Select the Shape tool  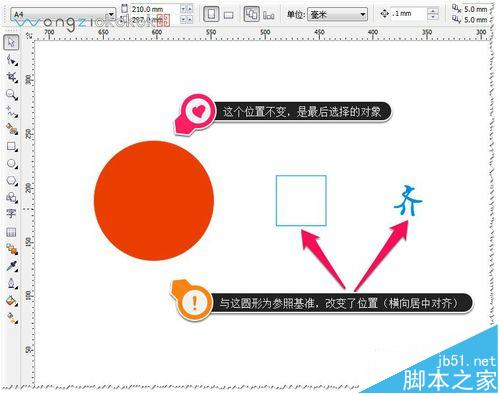pyautogui.click(x=12, y=60)
